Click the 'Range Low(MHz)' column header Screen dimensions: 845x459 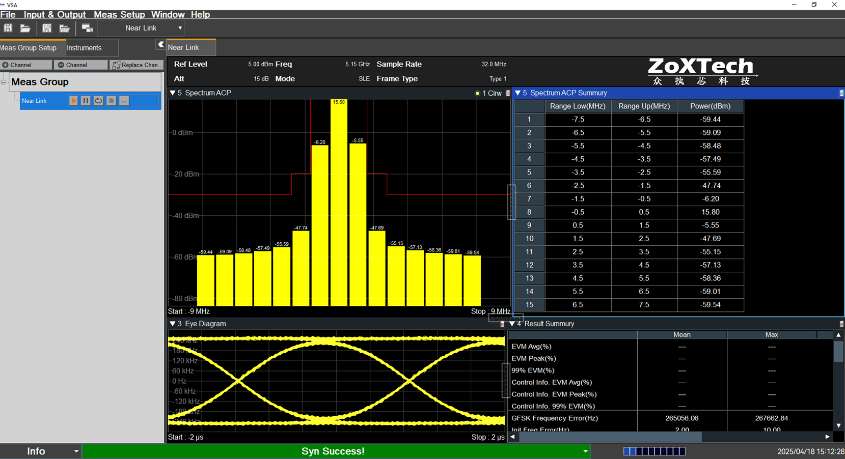tap(578, 106)
